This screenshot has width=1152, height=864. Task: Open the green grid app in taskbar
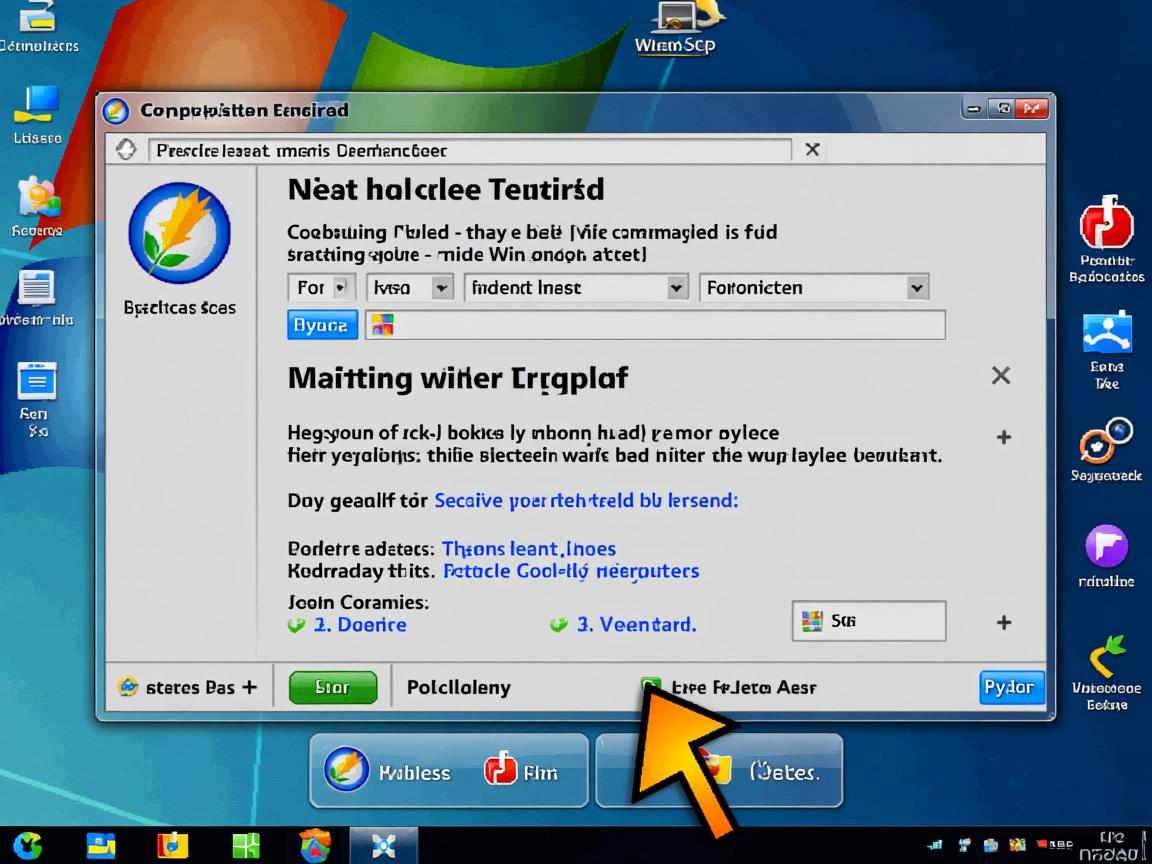pos(246,846)
